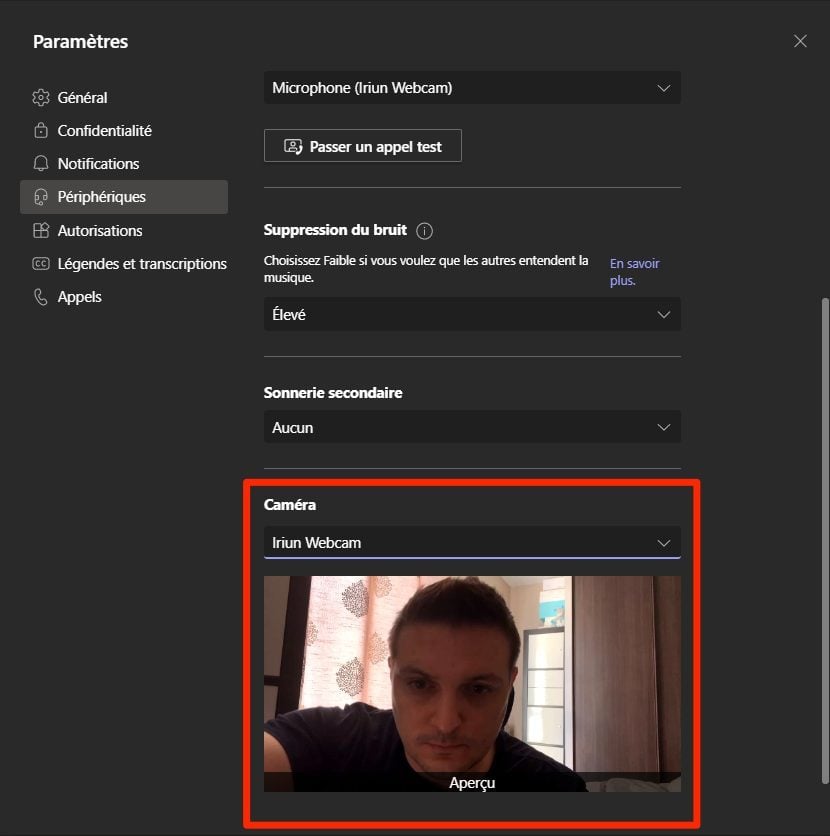Click the CC captions icon
The width and height of the screenshot is (830, 836).
point(41,263)
